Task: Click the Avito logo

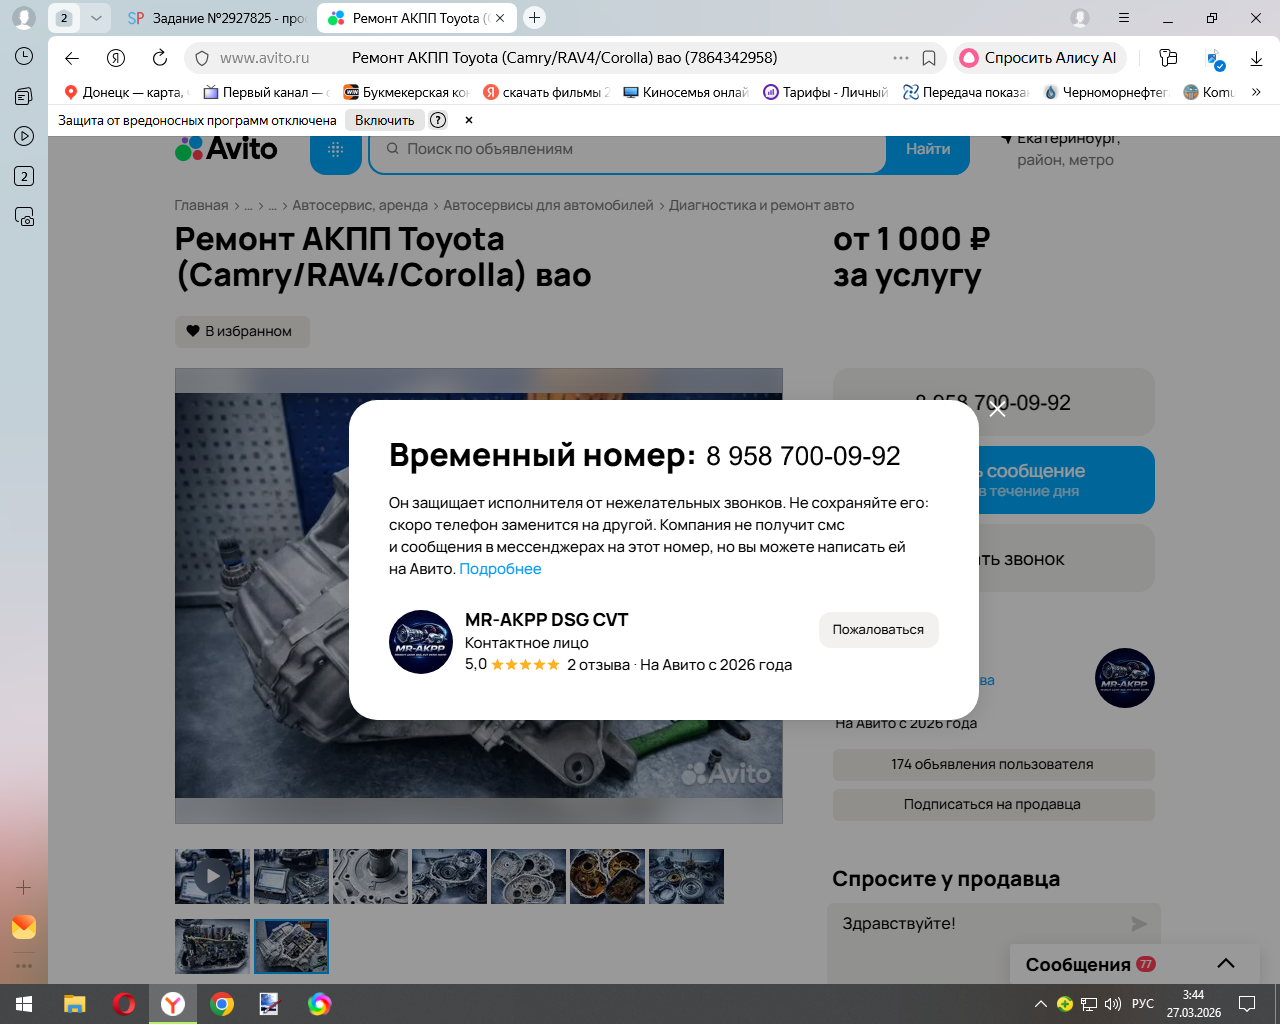Action: [x=226, y=149]
